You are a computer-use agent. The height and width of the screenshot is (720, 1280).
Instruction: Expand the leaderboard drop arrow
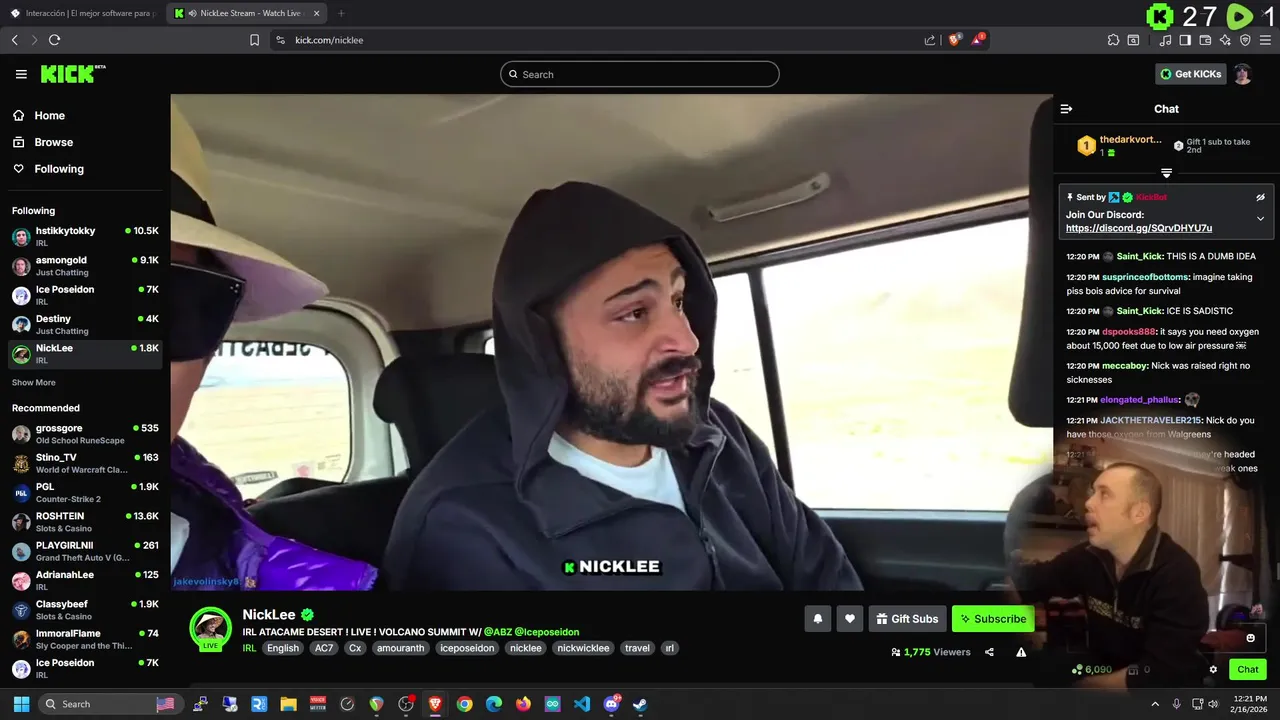tap(1166, 173)
